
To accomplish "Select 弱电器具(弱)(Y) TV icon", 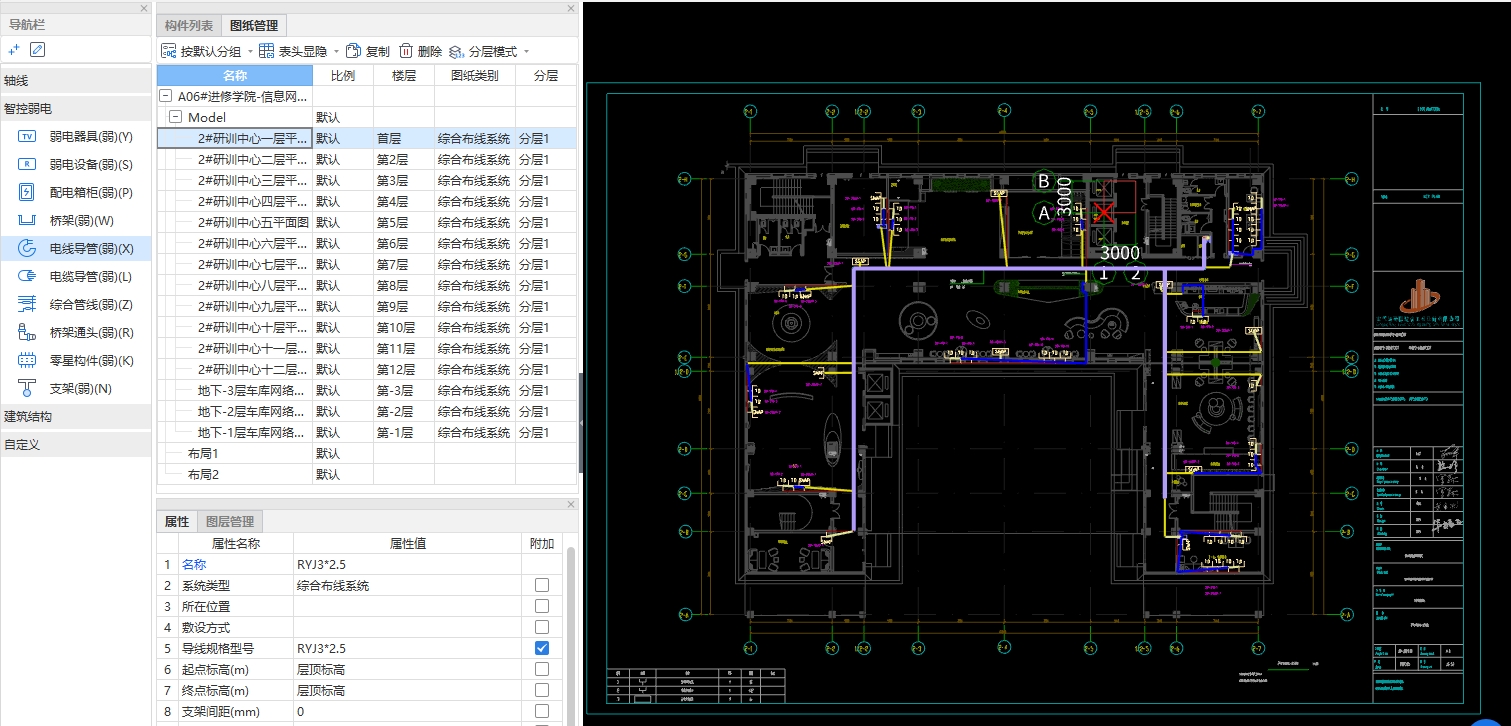I will 28,136.
